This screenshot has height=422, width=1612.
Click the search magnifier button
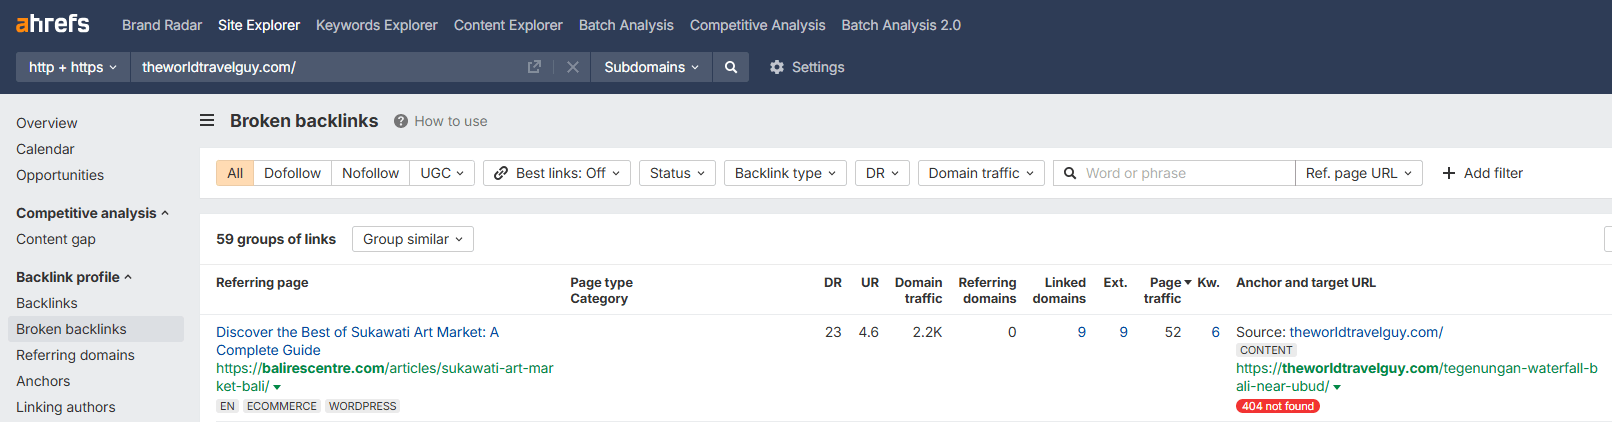pos(731,67)
